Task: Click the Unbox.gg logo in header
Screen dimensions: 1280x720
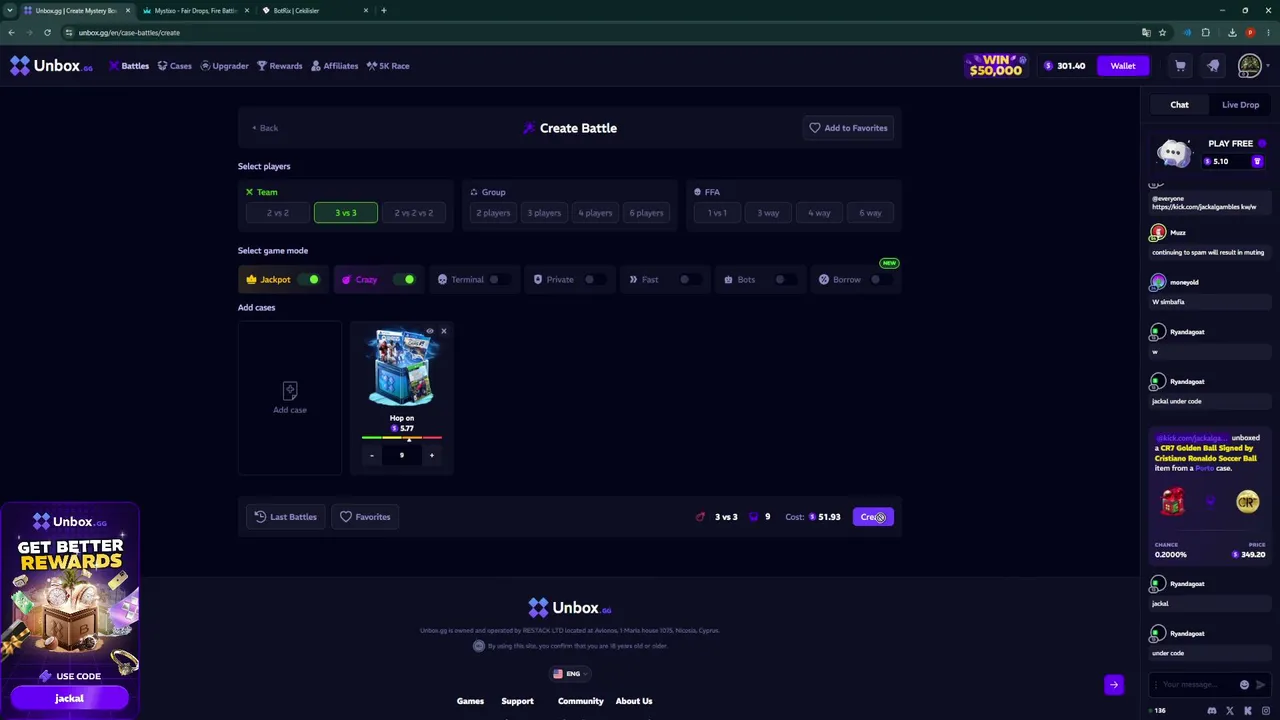Action: coord(51,66)
